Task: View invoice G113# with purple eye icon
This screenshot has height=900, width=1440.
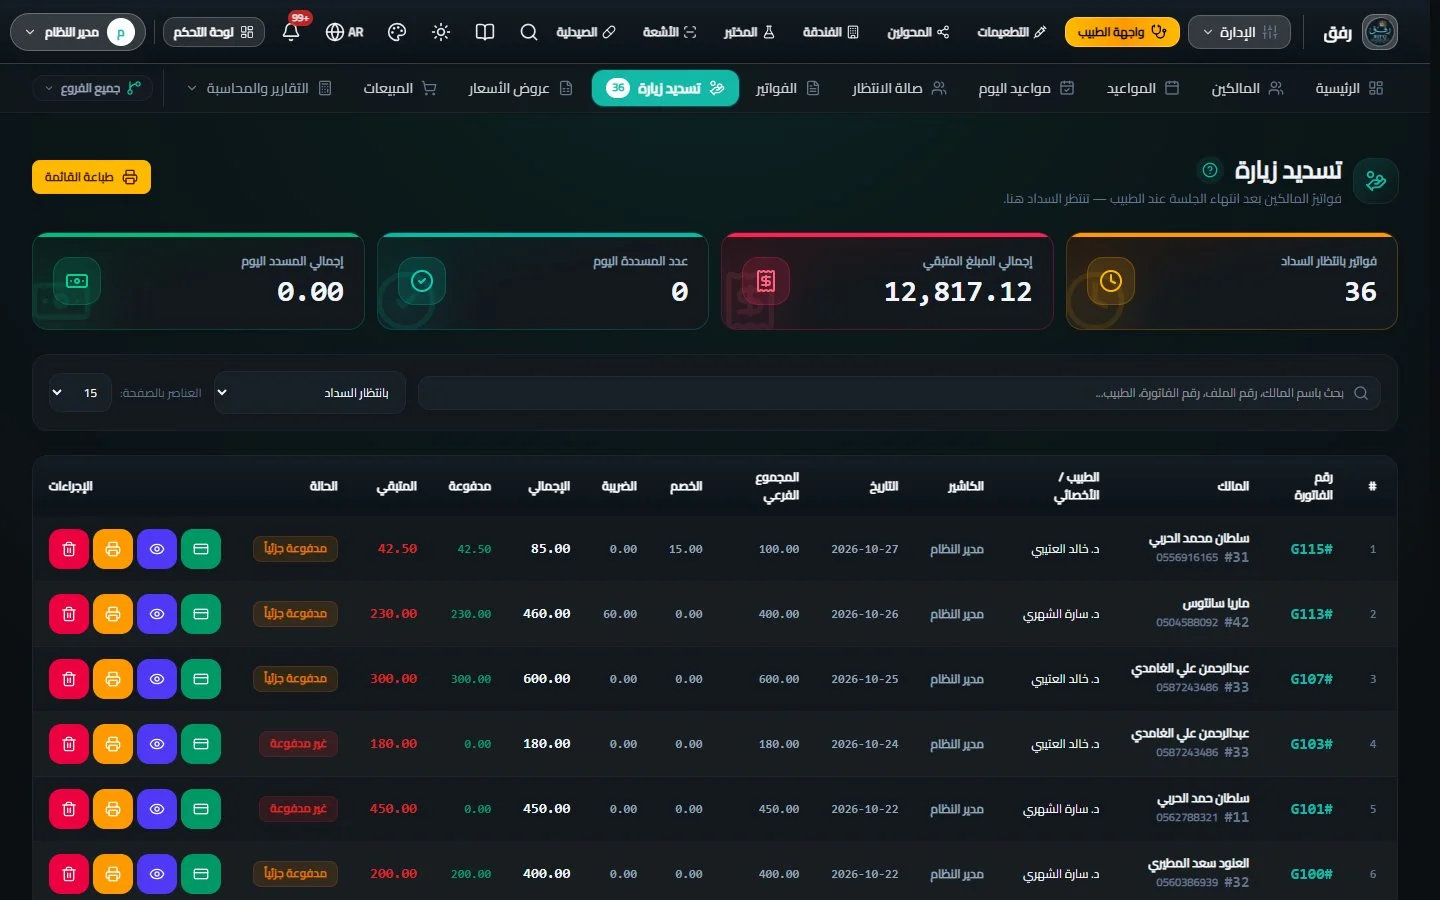Action: (157, 614)
